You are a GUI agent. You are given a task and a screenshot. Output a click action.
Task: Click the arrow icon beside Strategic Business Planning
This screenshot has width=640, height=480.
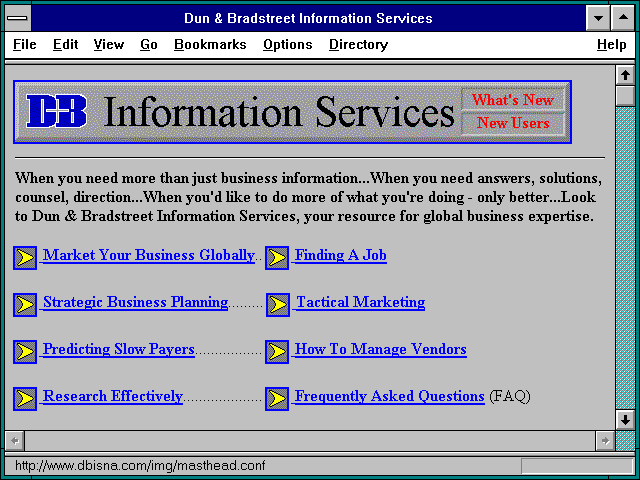tap(25, 304)
